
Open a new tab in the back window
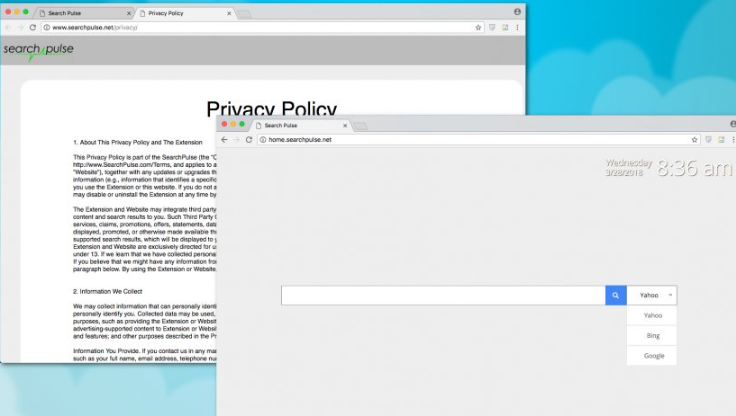pos(244,14)
